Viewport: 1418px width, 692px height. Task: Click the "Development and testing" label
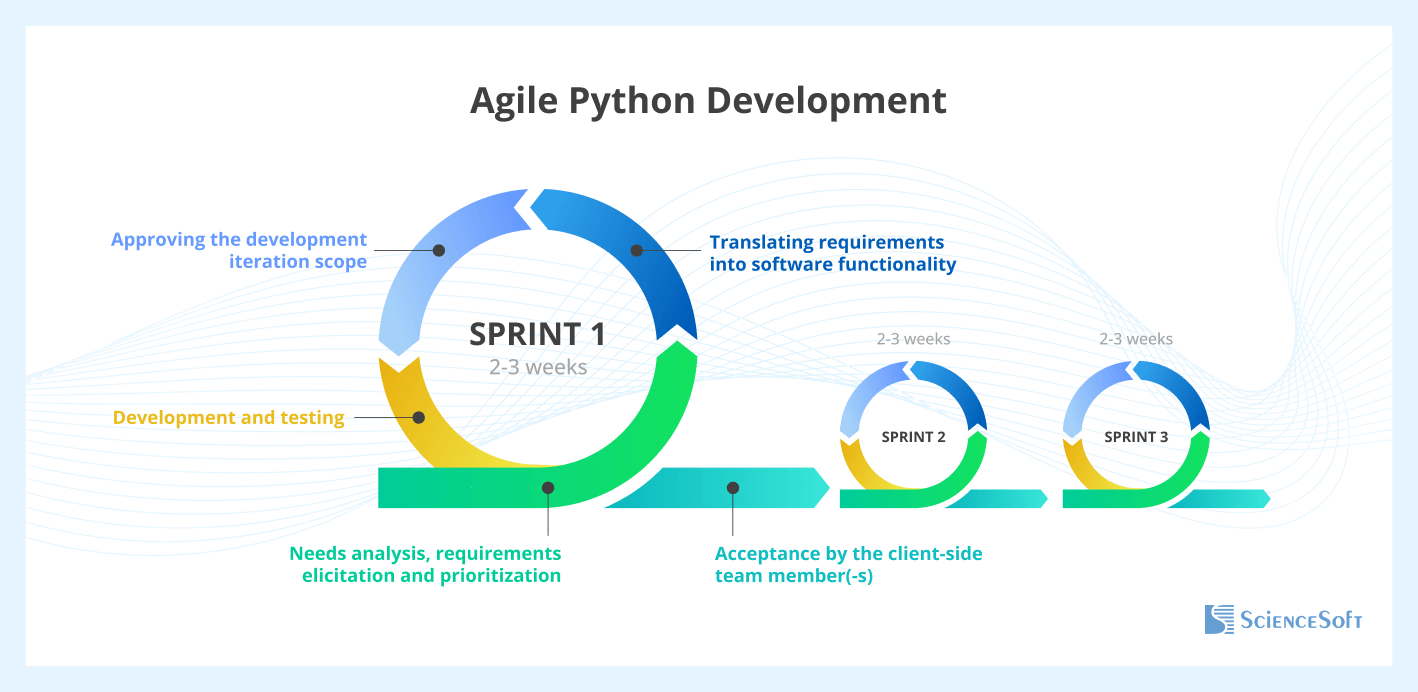pyautogui.click(x=228, y=418)
